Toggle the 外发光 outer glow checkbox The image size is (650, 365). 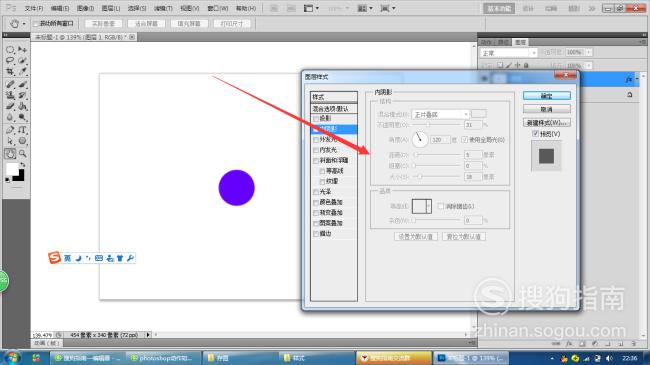(316, 140)
